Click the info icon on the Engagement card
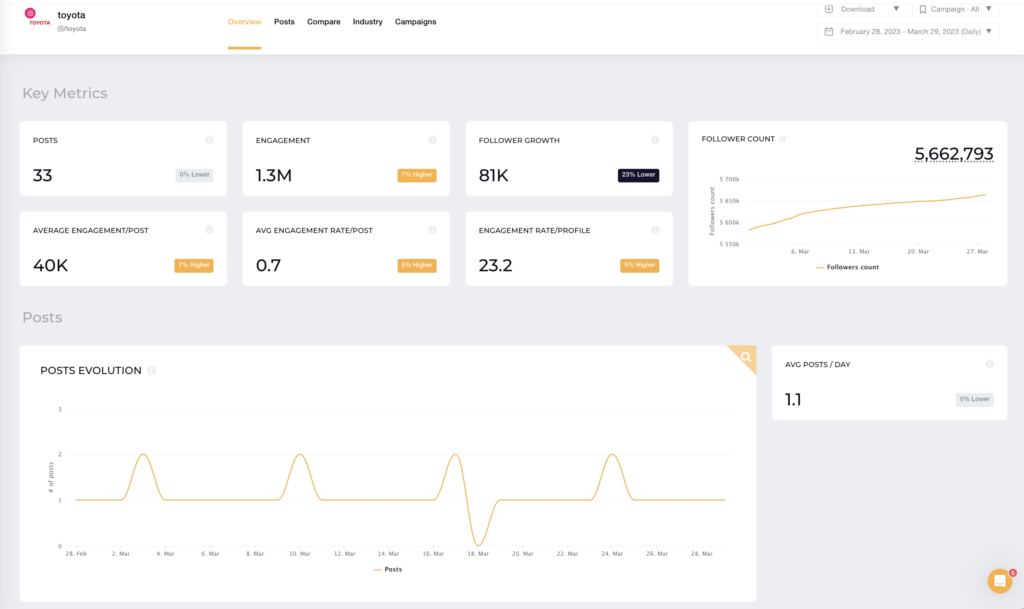Screen dimensions: 1024x609 (432, 140)
